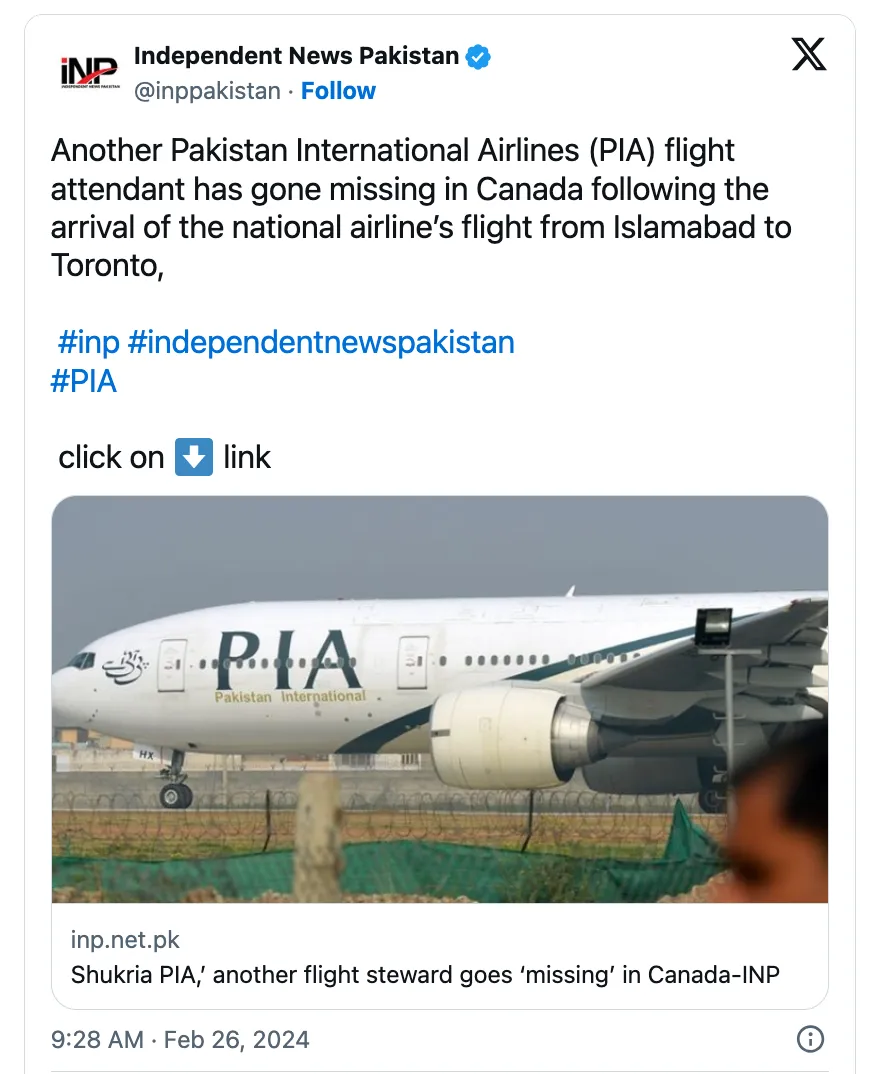This screenshot has height=1074, width=882.
Task: Click the INP logo avatar
Action: [89, 73]
